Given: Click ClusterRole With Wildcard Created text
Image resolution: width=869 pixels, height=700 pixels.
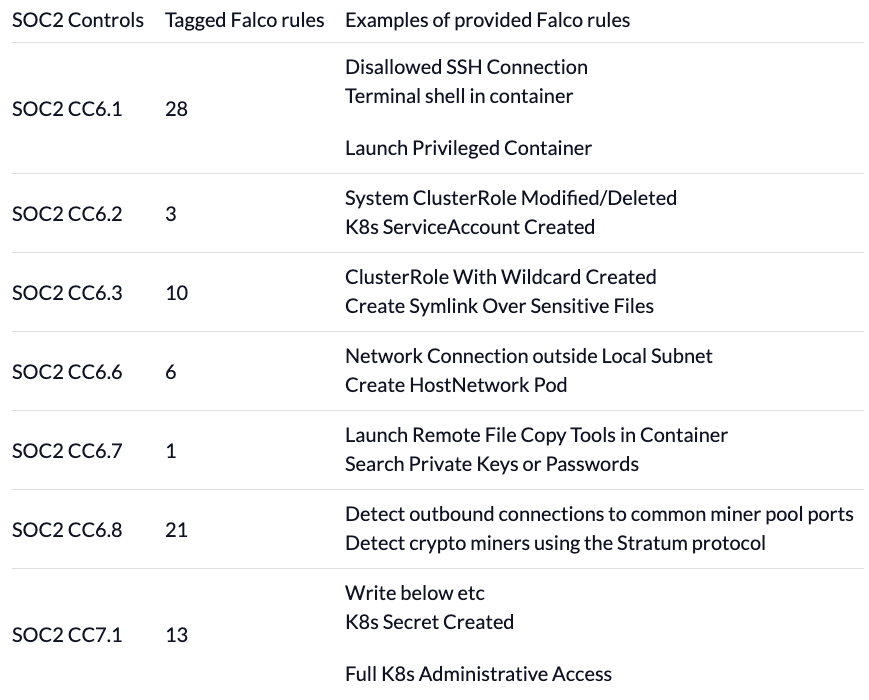Looking at the screenshot, I should (x=500, y=277).
